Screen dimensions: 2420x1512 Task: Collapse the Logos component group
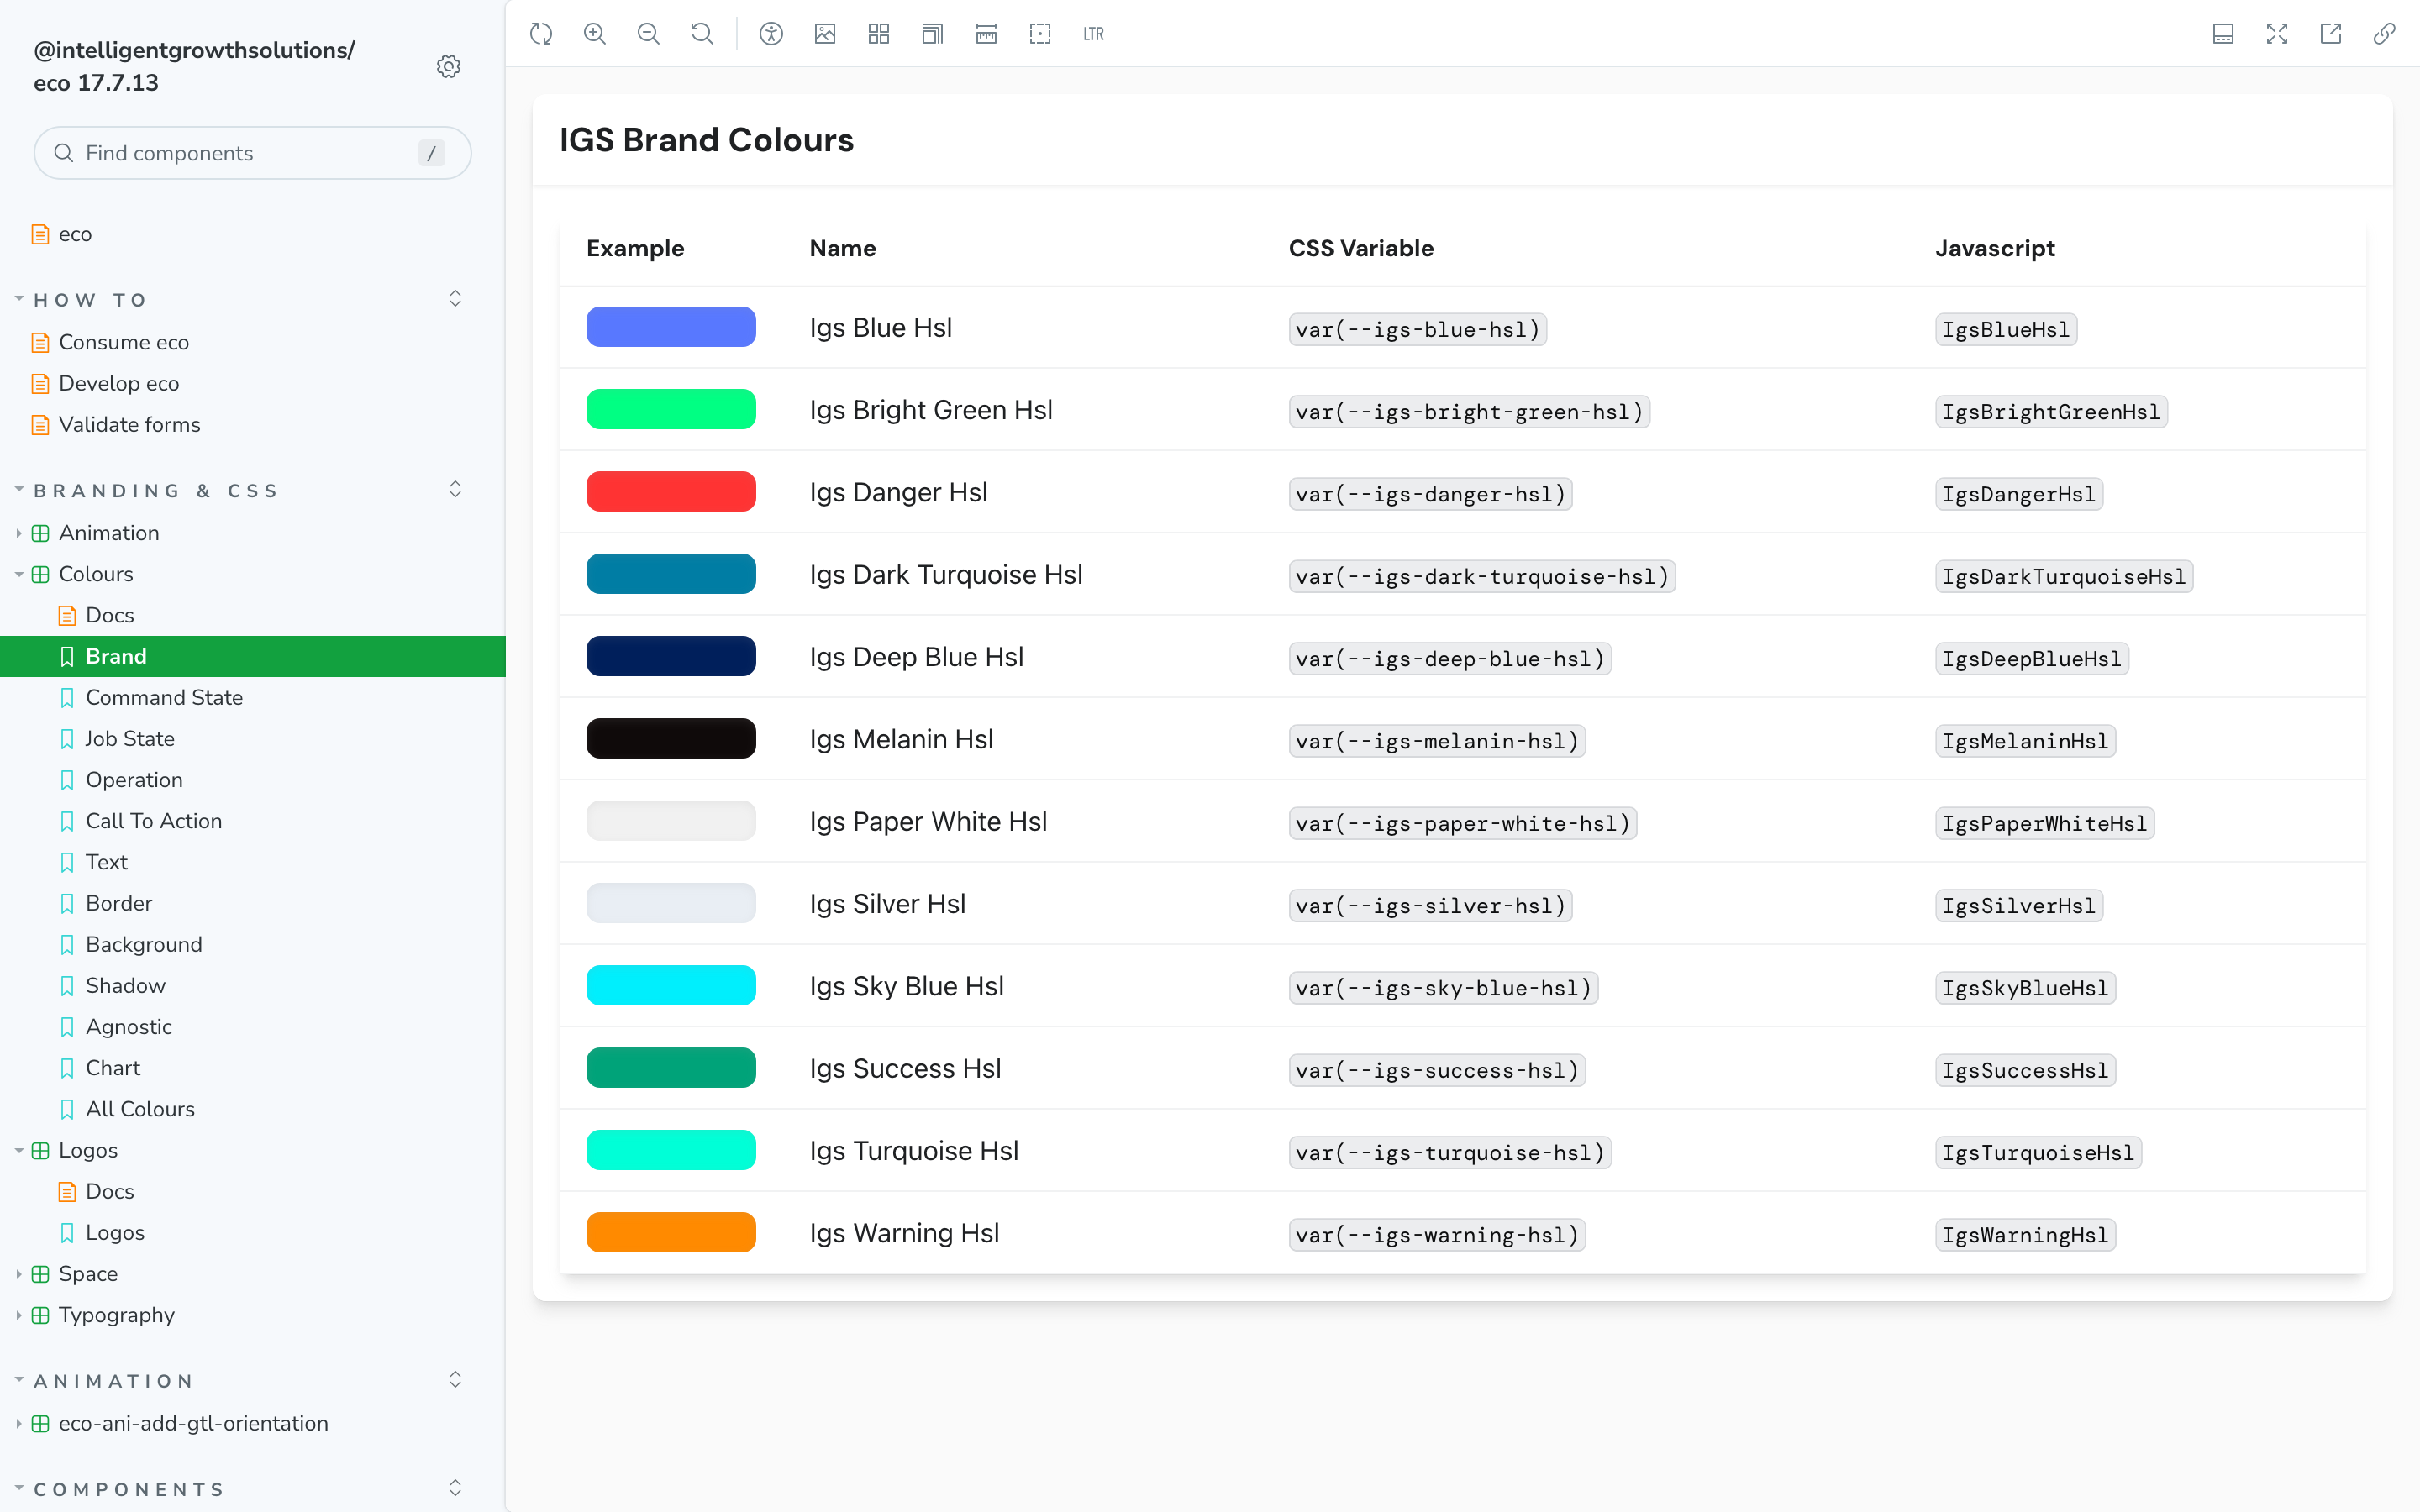pyautogui.click(x=88, y=1150)
